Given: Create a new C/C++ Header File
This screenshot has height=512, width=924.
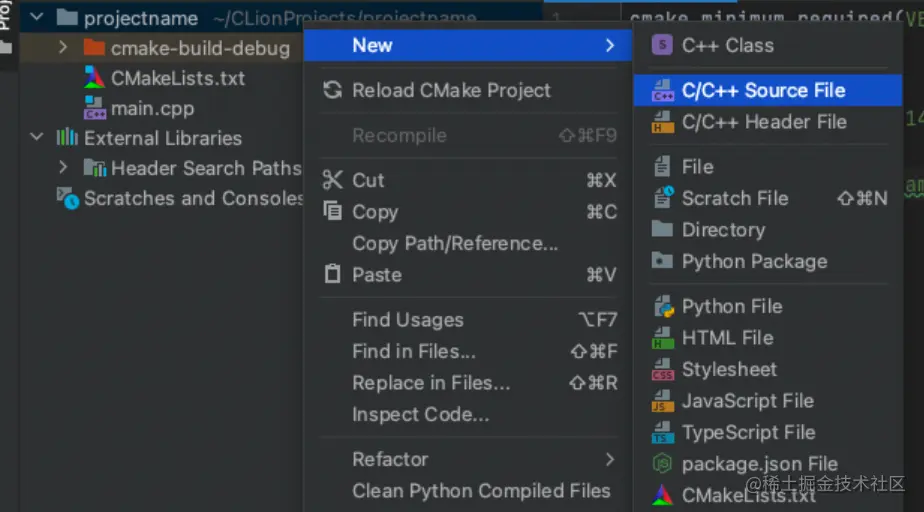Looking at the screenshot, I should (768, 122).
